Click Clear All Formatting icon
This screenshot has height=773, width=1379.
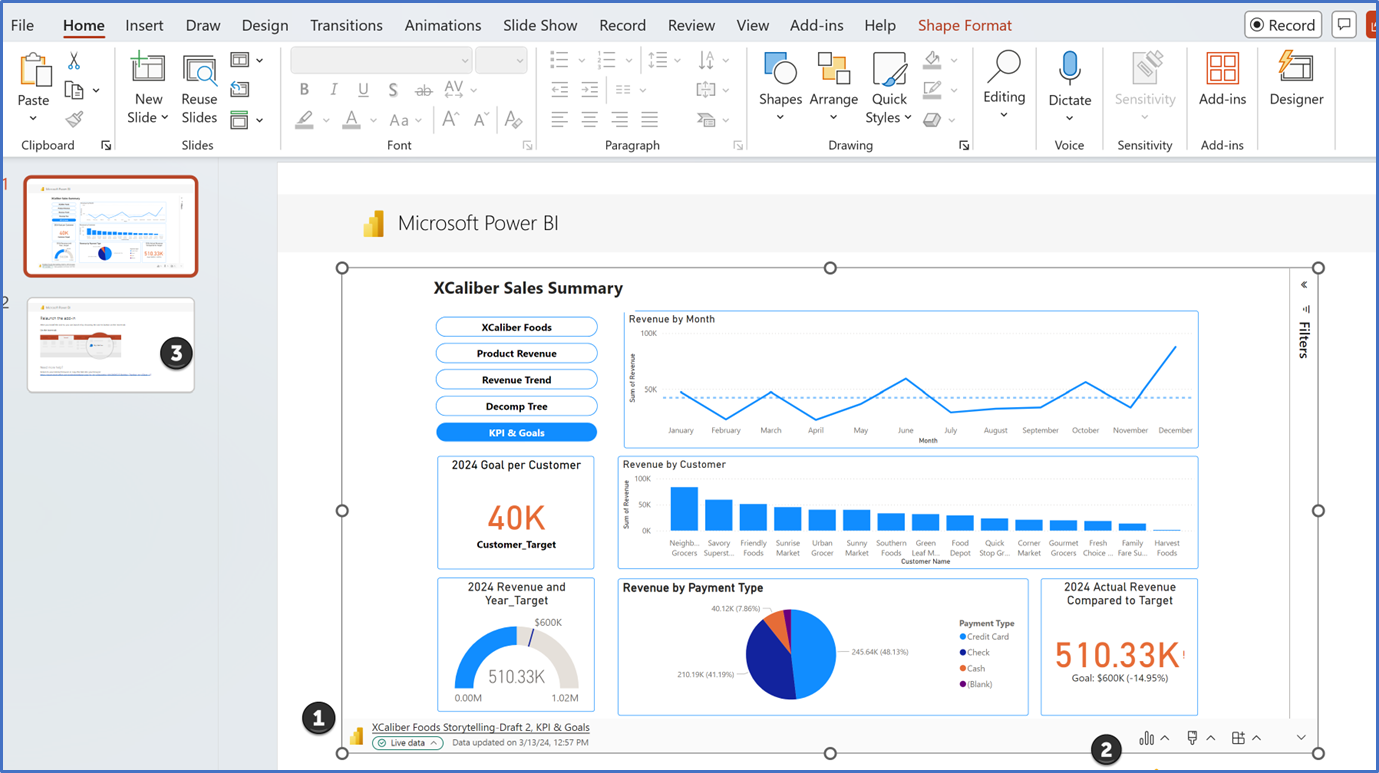514,120
